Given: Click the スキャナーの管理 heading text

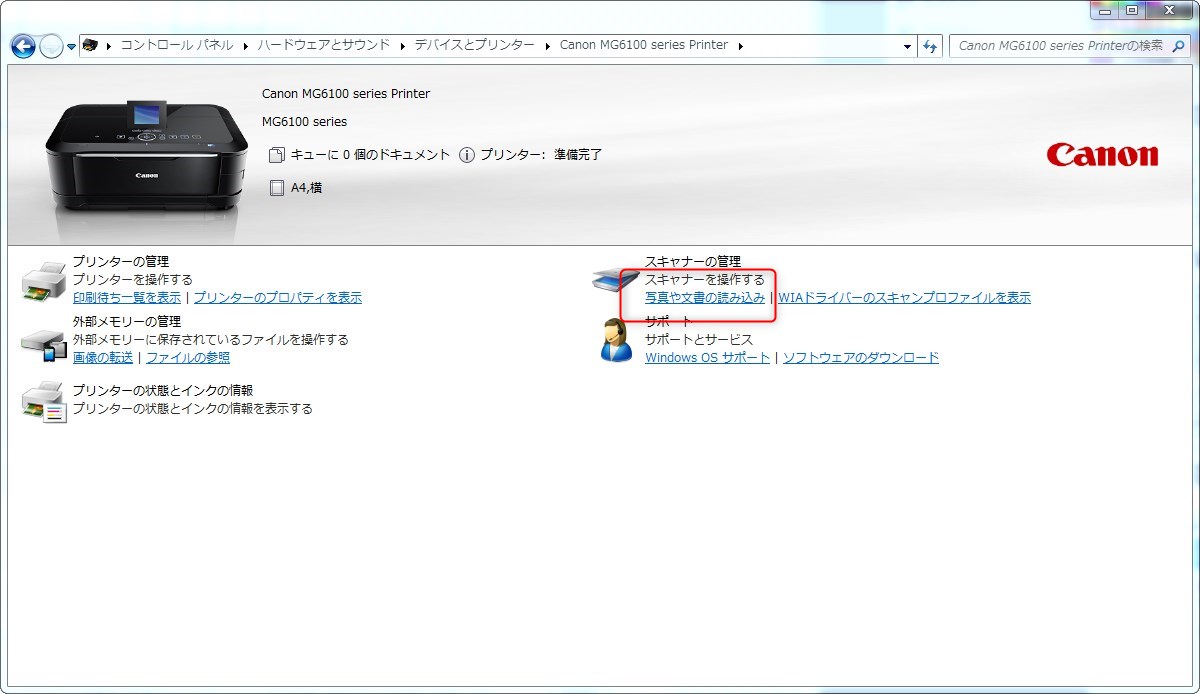Looking at the screenshot, I should coord(693,262).
